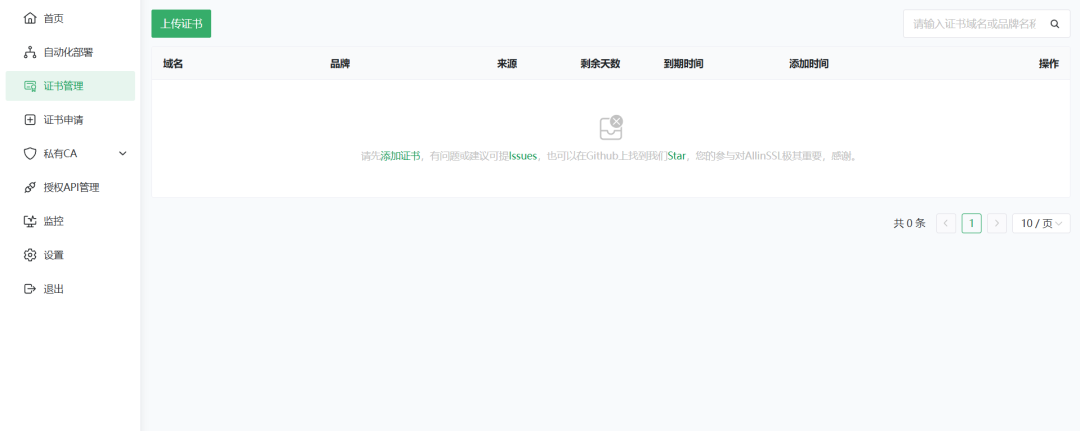Viewport: 1080px width, 431px height.
Task: Go to next page arrow
Action: point(997,223)
